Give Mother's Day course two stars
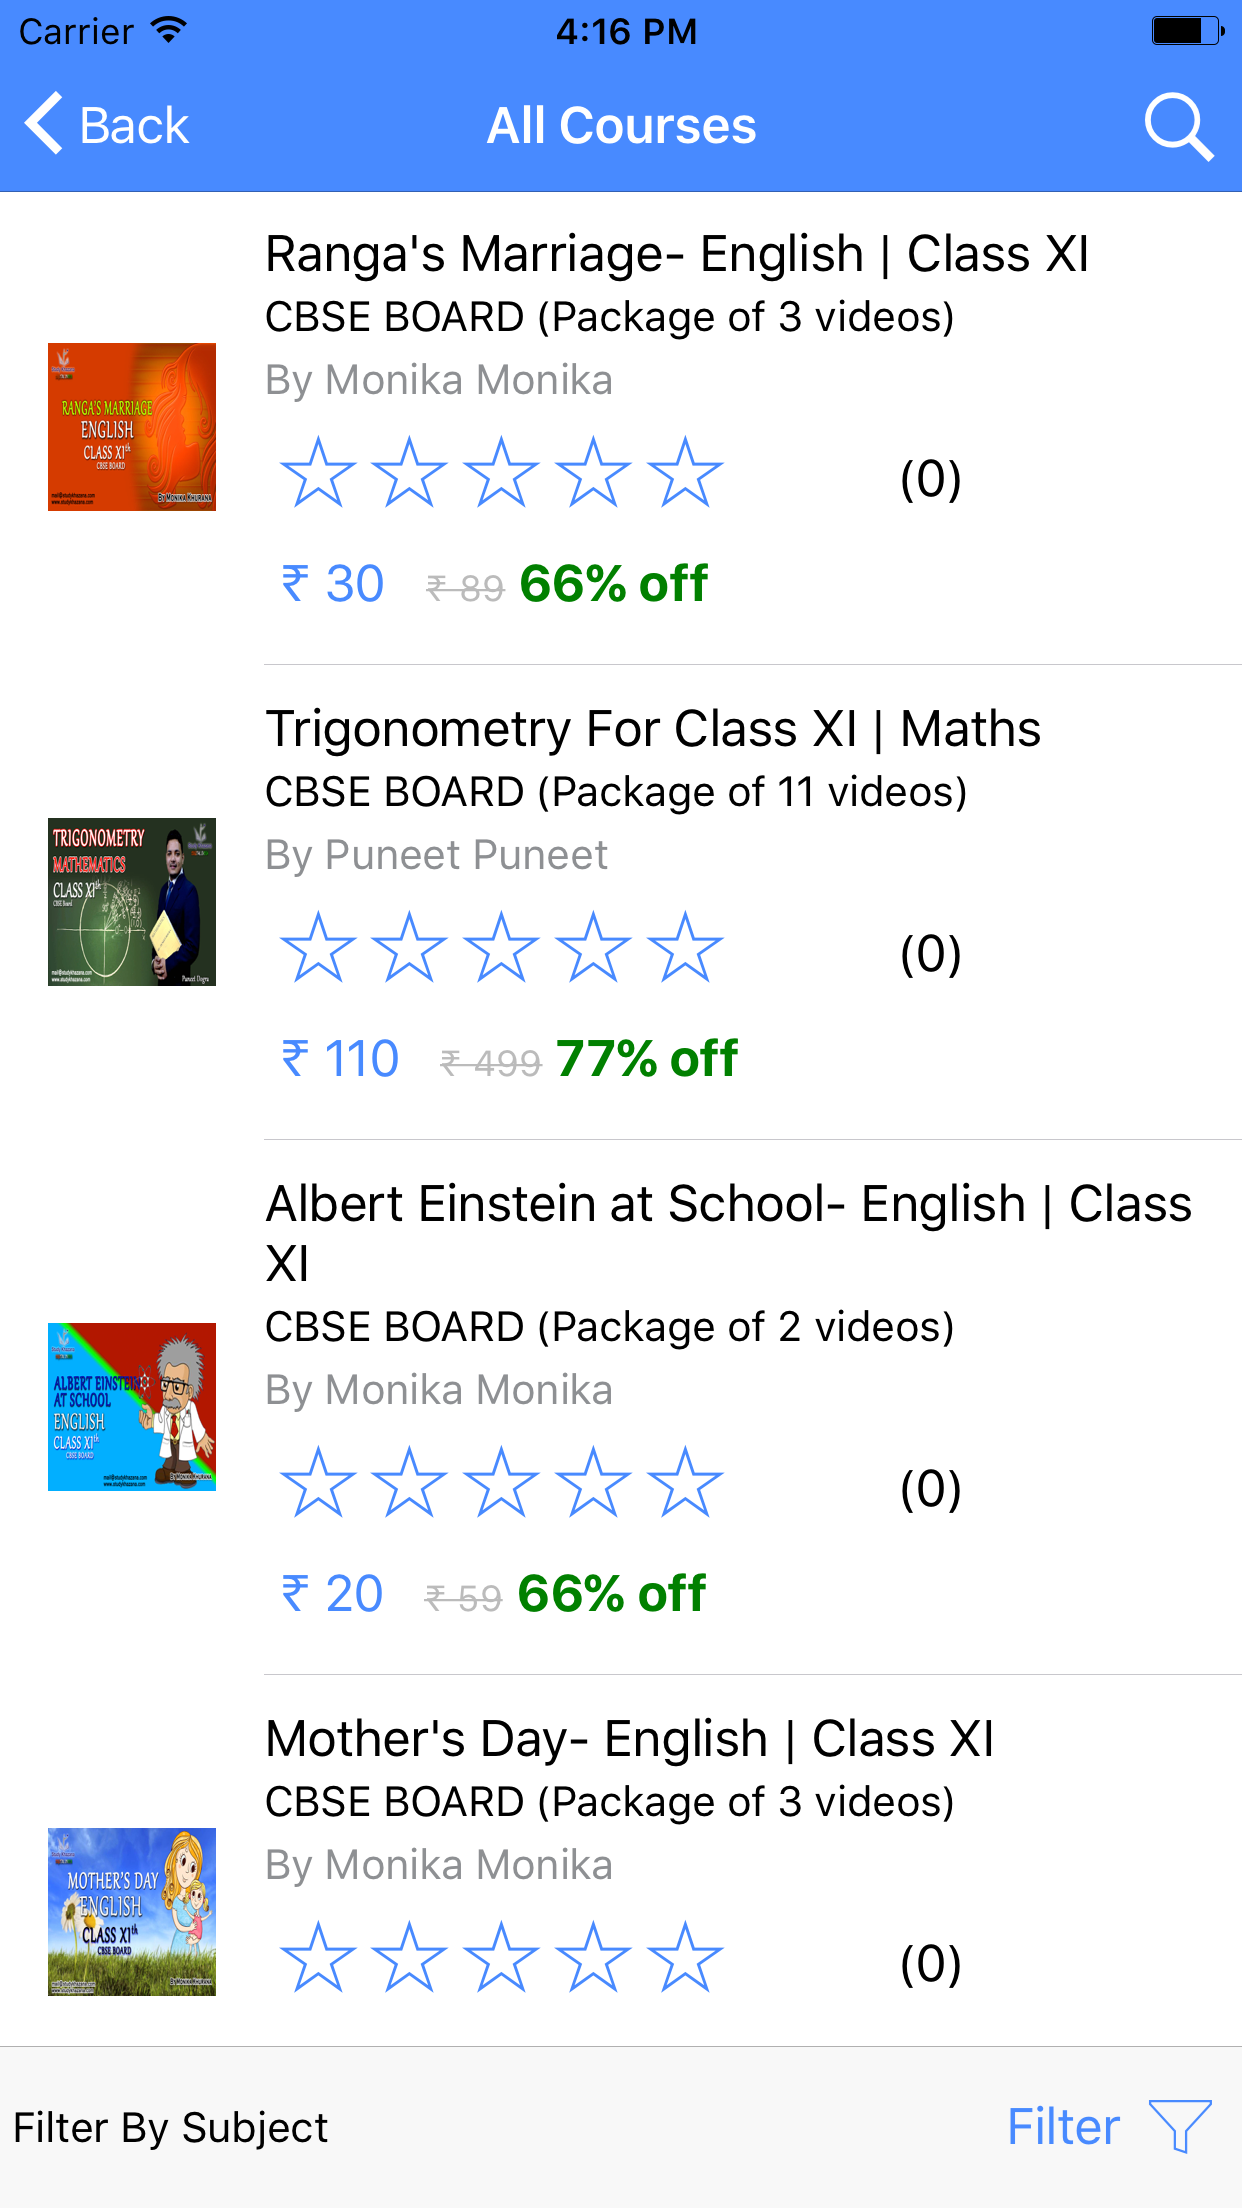The height and width of the screenshot is (2208, 1242). point(409,1958)
